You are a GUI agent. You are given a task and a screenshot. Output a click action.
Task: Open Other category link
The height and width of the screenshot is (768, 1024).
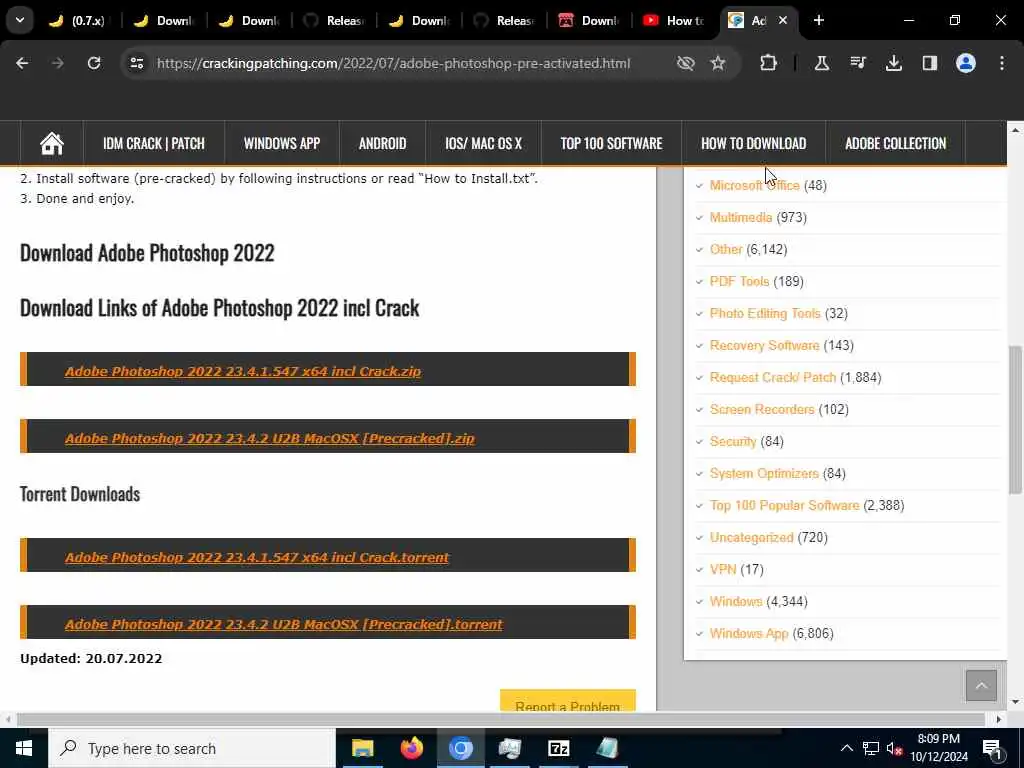(726, 249)
